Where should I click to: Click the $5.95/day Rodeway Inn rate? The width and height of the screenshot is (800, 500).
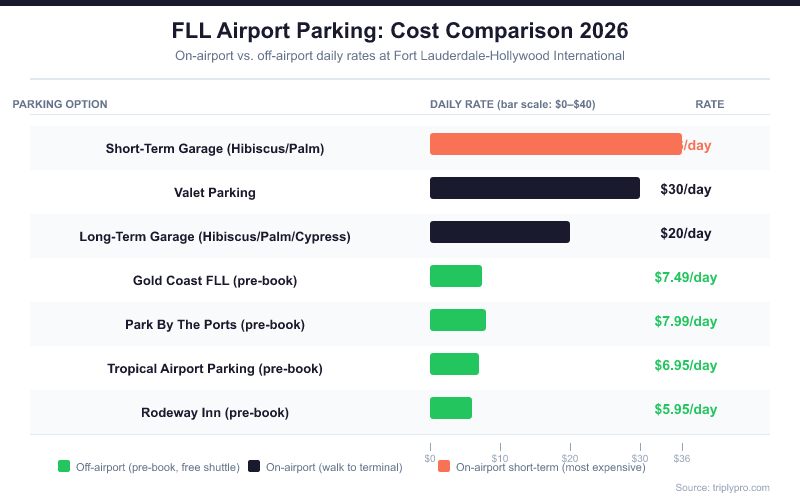[685, 409]
